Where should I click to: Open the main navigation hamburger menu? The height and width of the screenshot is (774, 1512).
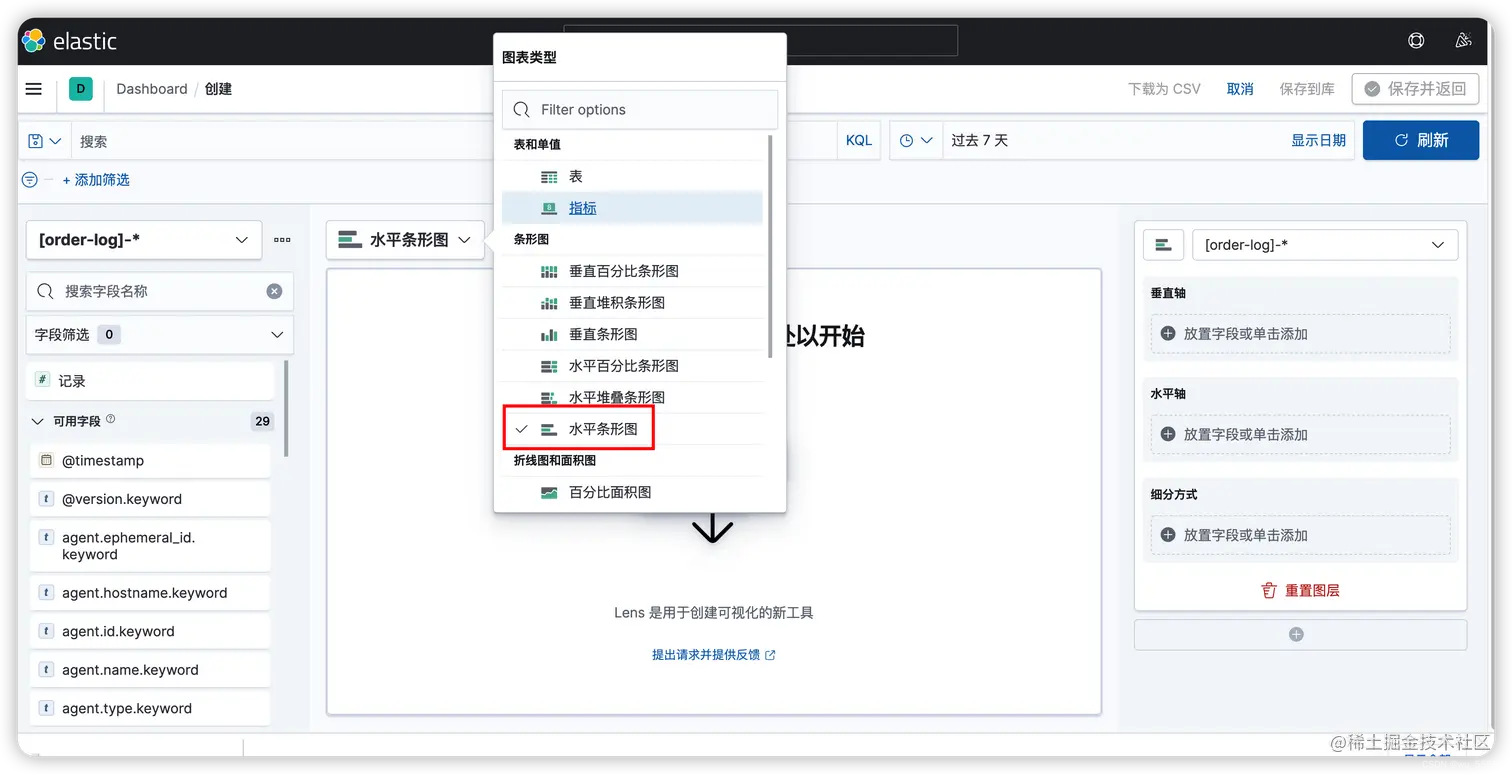33,89
